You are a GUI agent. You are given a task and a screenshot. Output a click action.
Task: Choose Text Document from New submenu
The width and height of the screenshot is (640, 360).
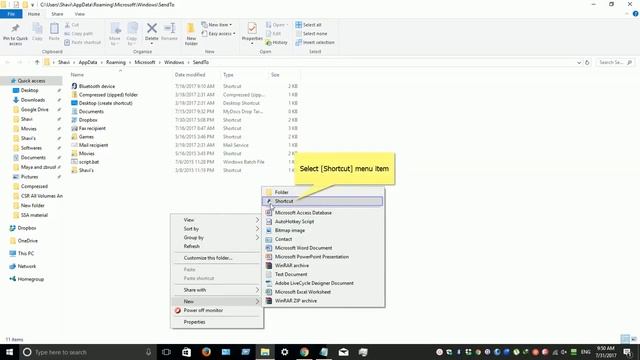tap(323, 274)
